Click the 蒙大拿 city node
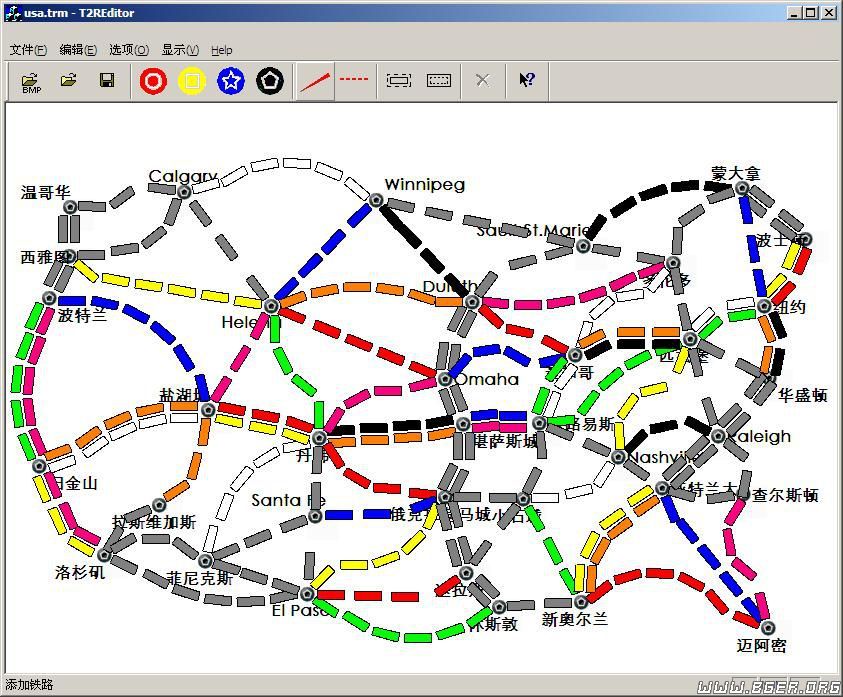This screenshot has width=843, height=697. coord(742,188)
